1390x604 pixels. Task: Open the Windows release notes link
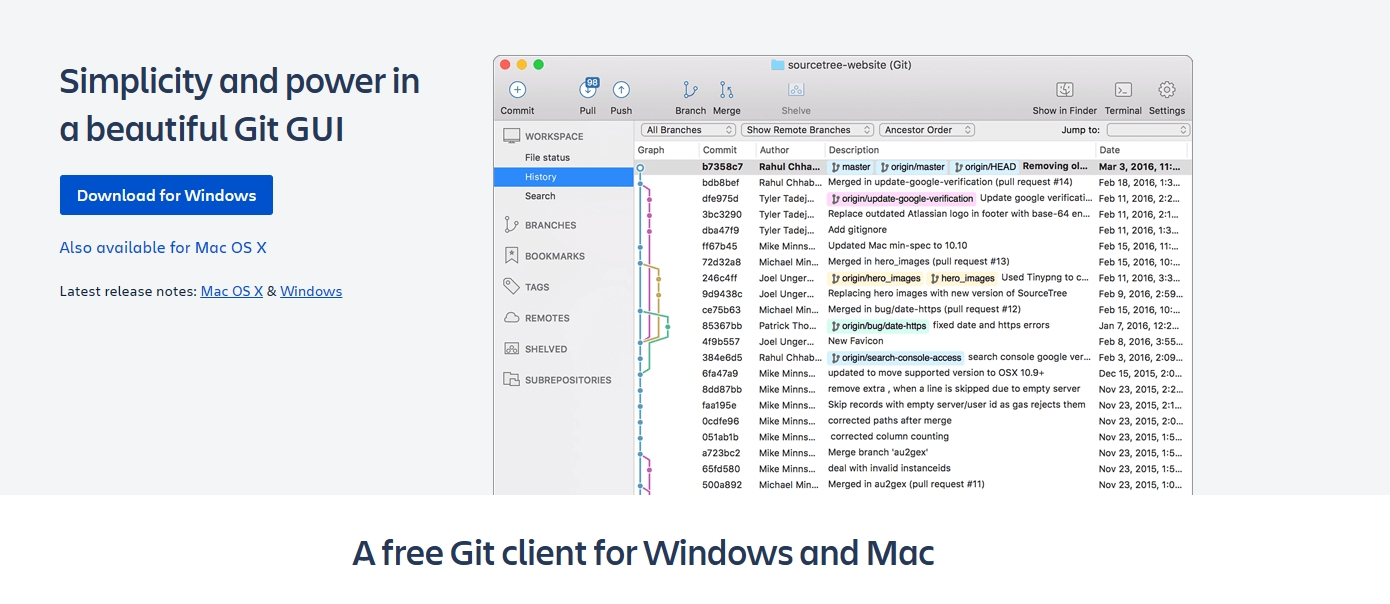coord(311,291)
